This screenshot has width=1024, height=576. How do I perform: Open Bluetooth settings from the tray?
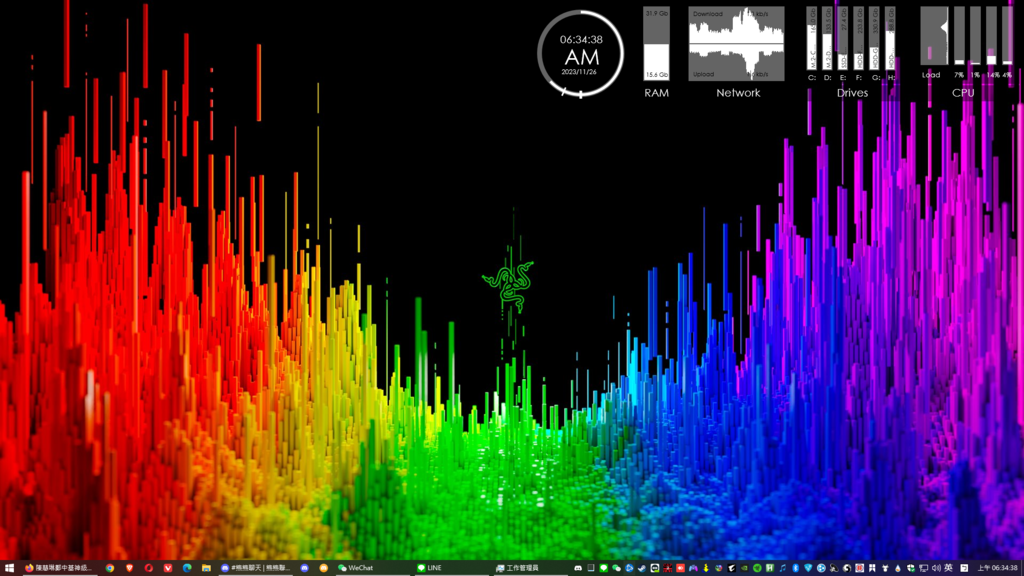pyautogui.click(x=795, y=568)
